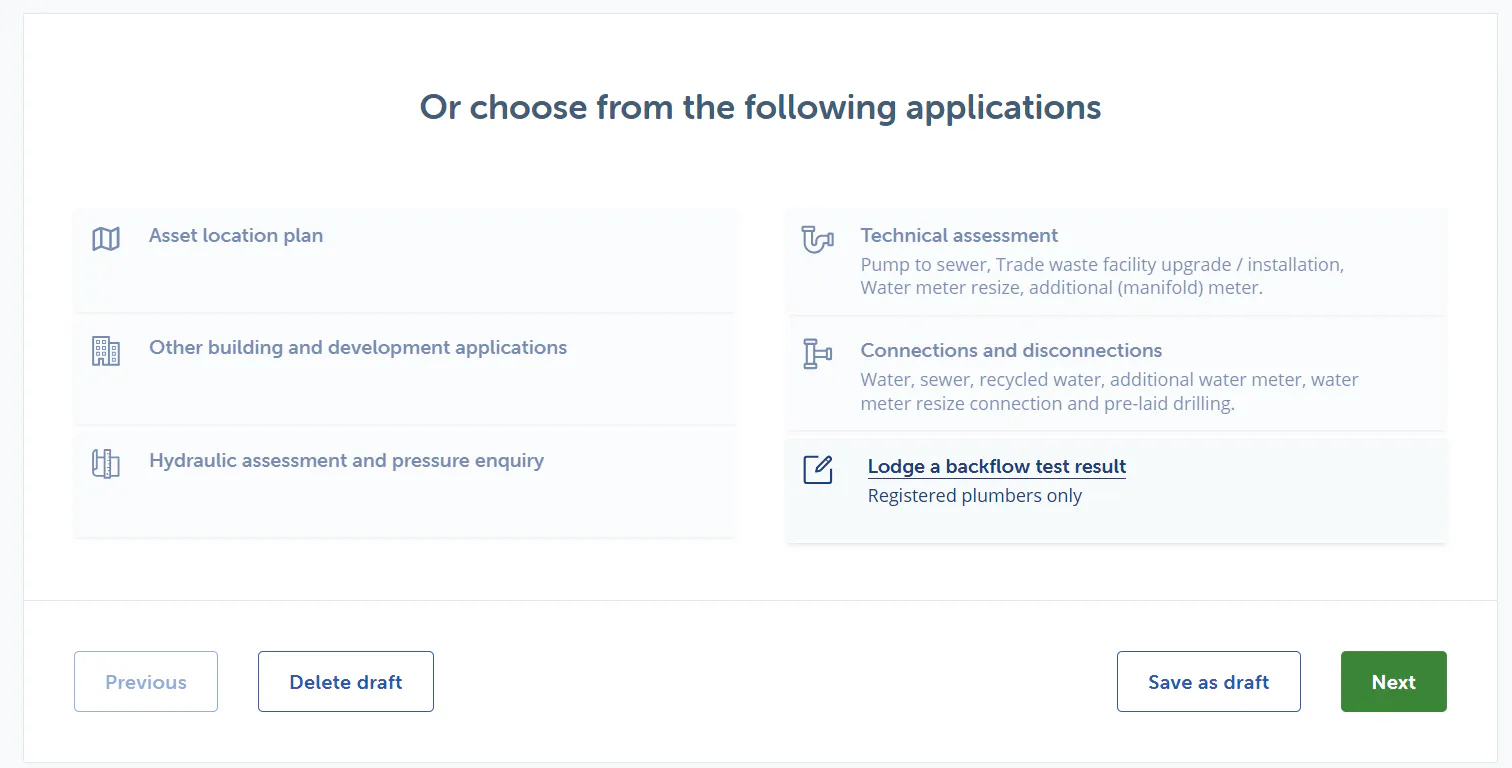1512x768 pixels.
Task: Click the 'Or choose from the following applications' heading
Action: point(760,108)
